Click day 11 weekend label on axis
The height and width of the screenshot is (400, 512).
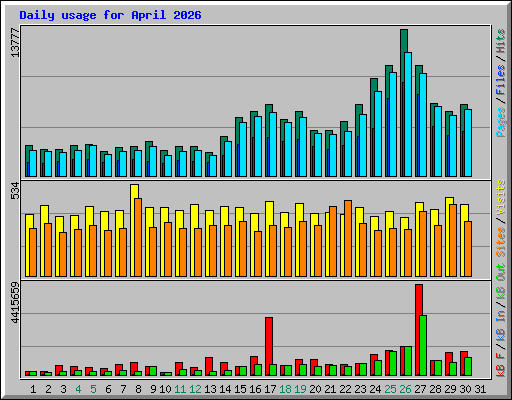point(180,389)
